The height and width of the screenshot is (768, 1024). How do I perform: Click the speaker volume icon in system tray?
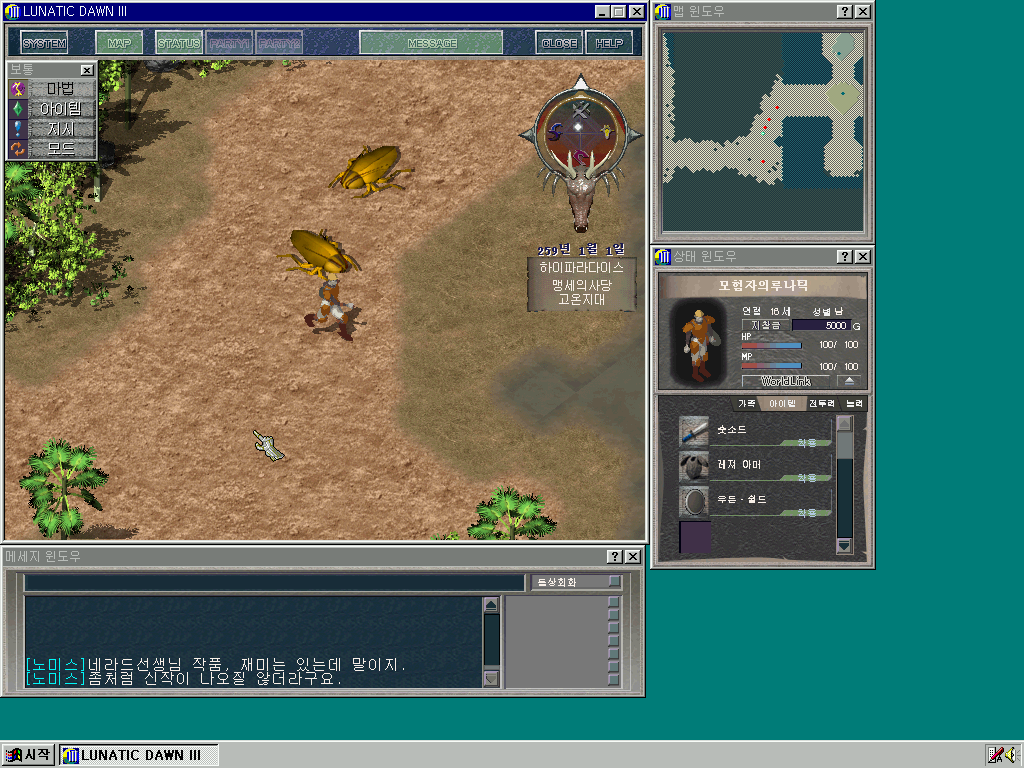pyautogui.click(x=1012, y=755)
